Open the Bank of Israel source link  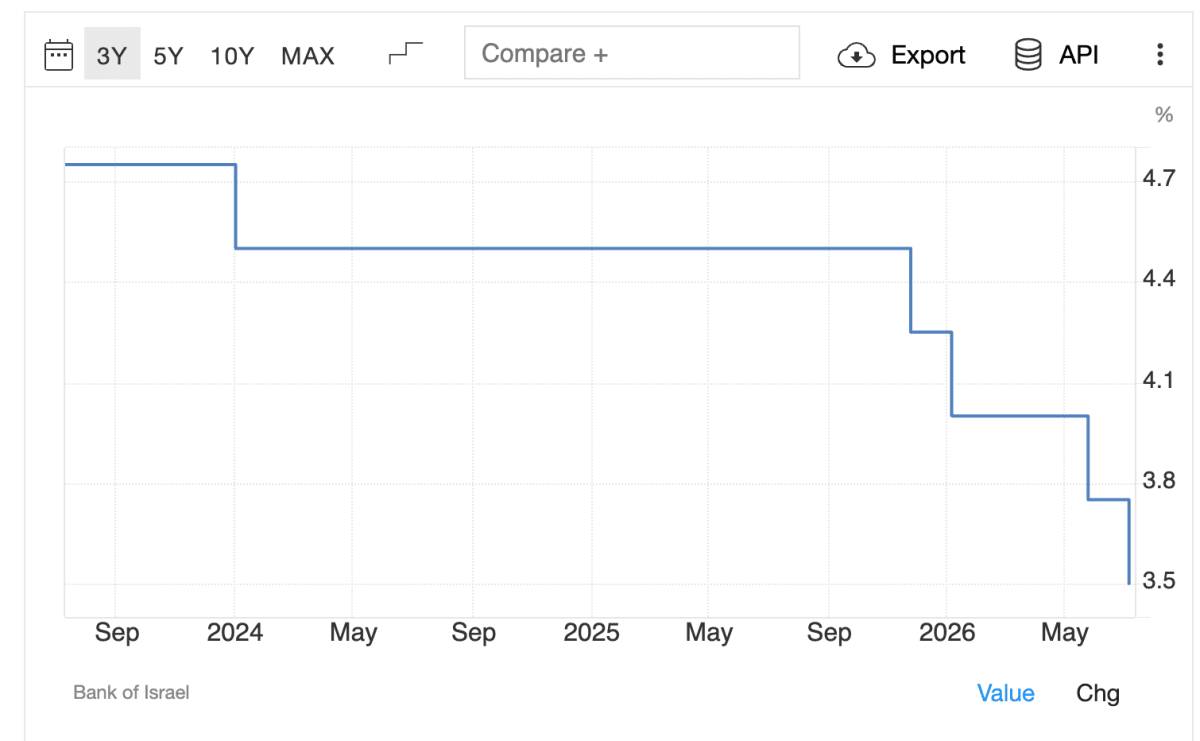131,692
